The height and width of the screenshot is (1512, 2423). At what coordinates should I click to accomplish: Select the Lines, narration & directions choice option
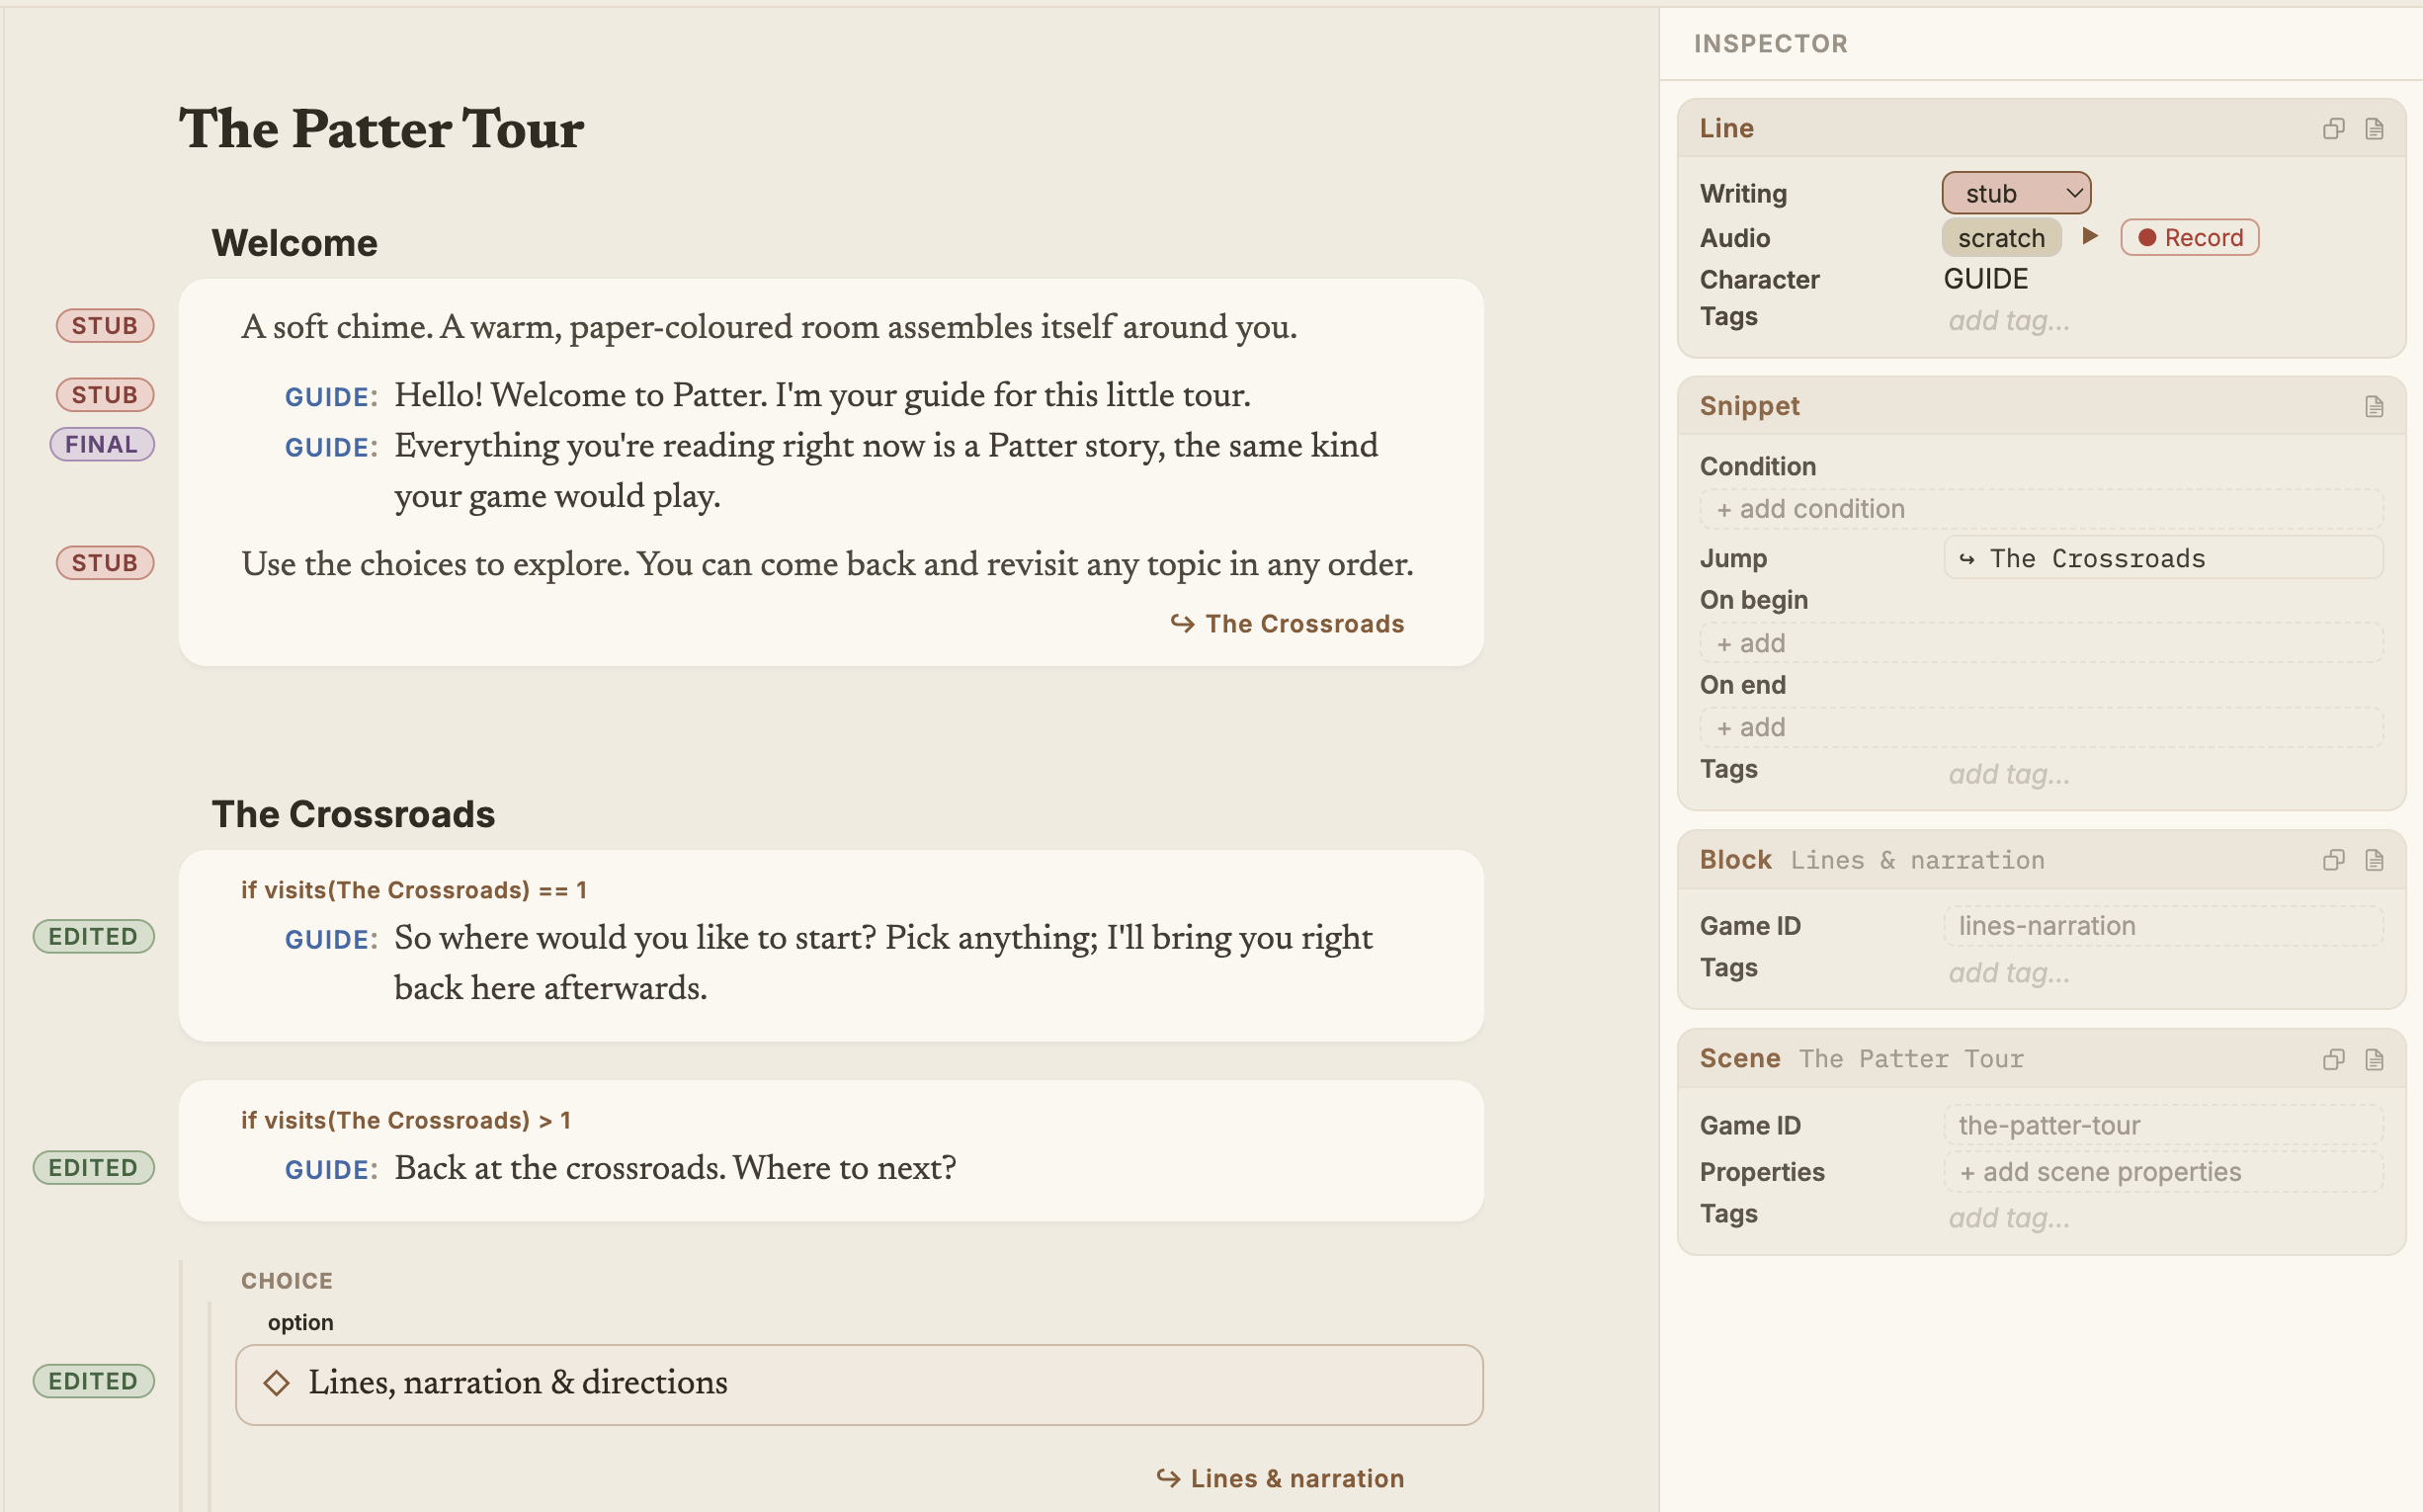tap(859, 1384)
